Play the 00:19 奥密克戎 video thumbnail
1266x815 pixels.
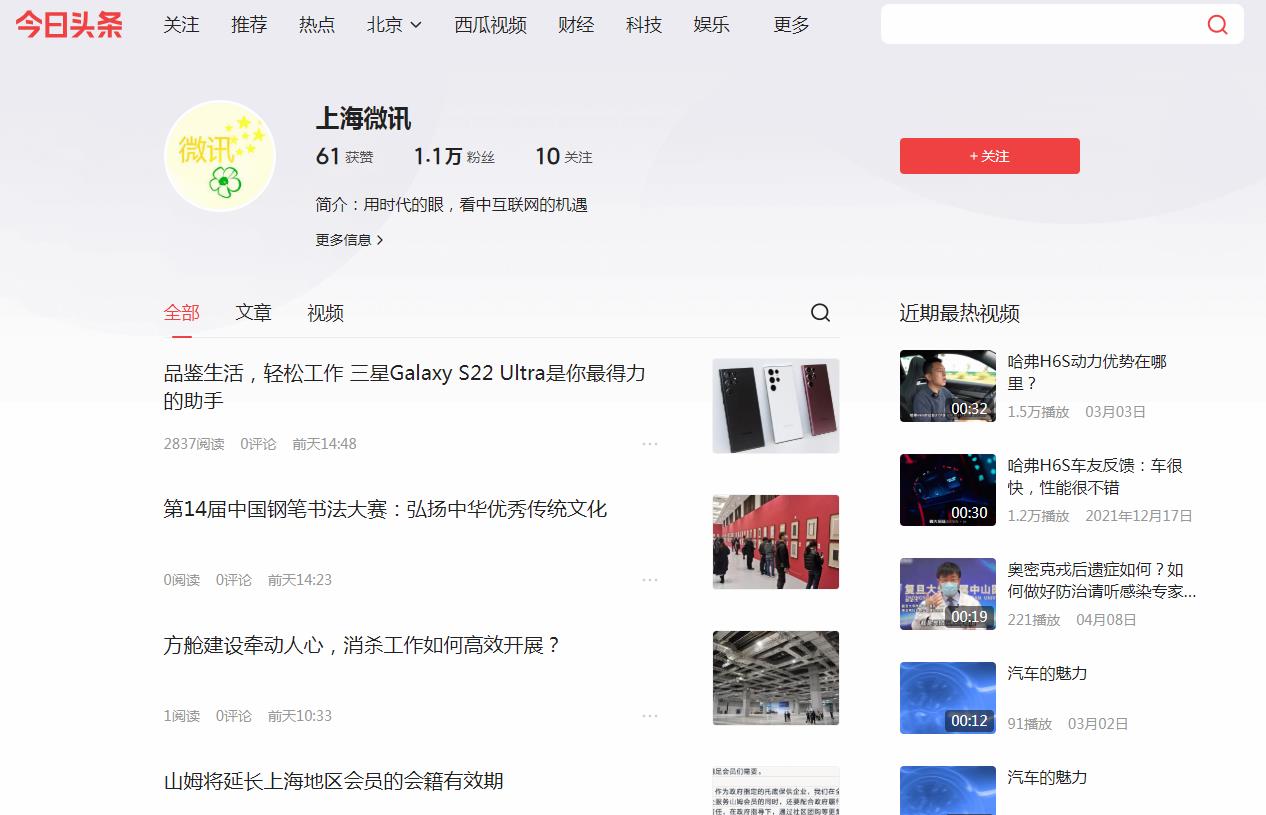pyautogui.click(x=948, y=594)
